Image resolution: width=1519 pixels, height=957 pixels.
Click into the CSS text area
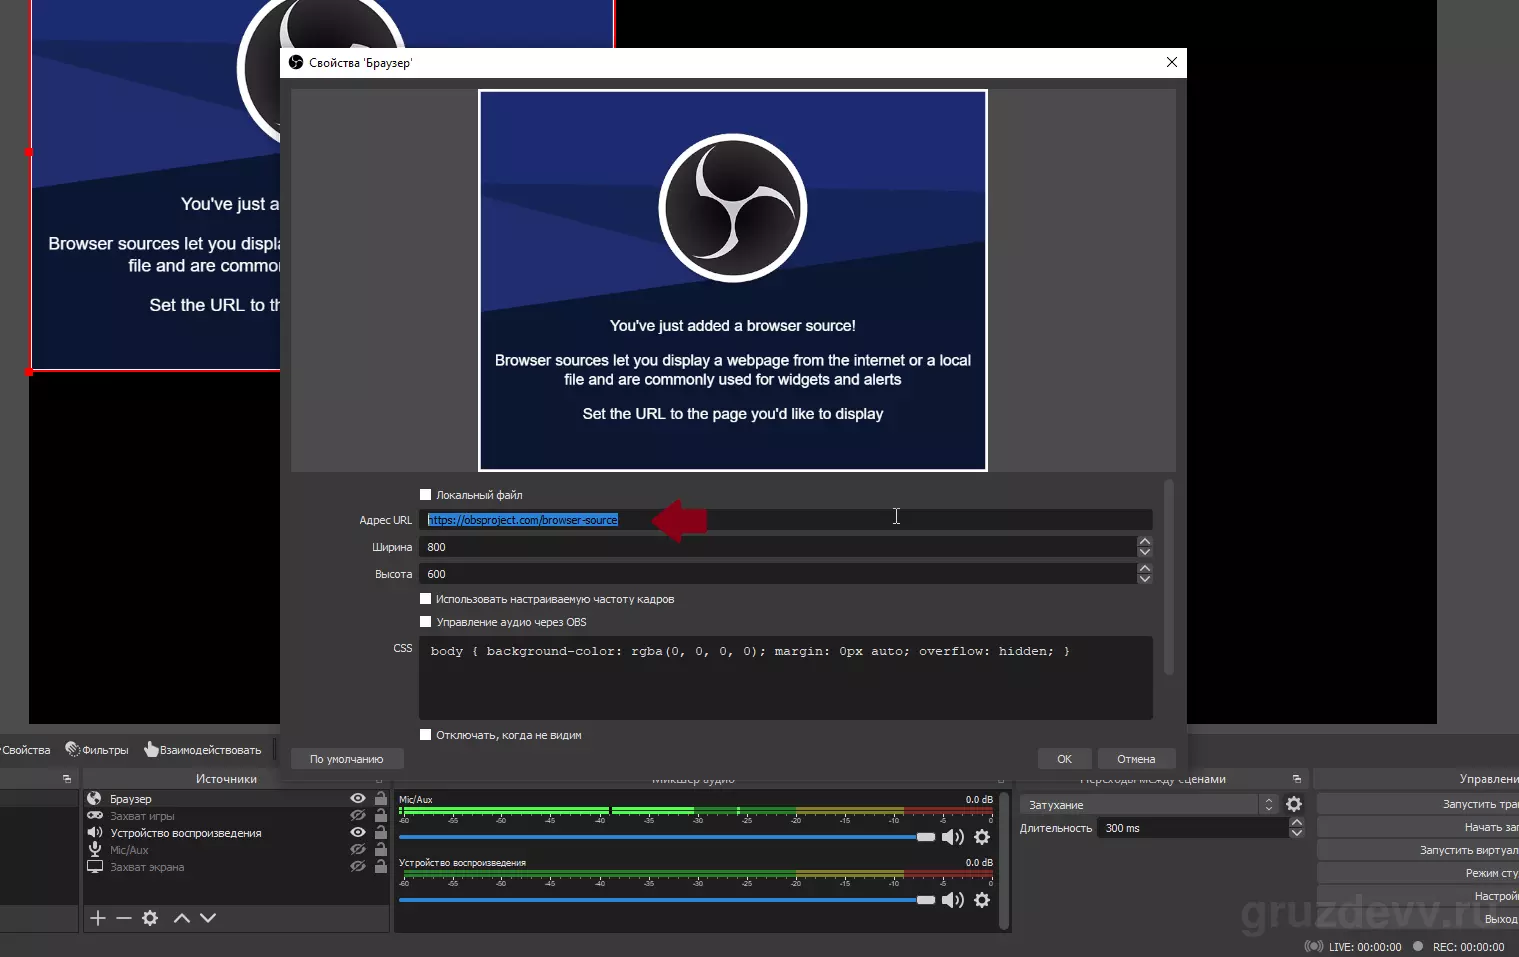tap(786, 677)
